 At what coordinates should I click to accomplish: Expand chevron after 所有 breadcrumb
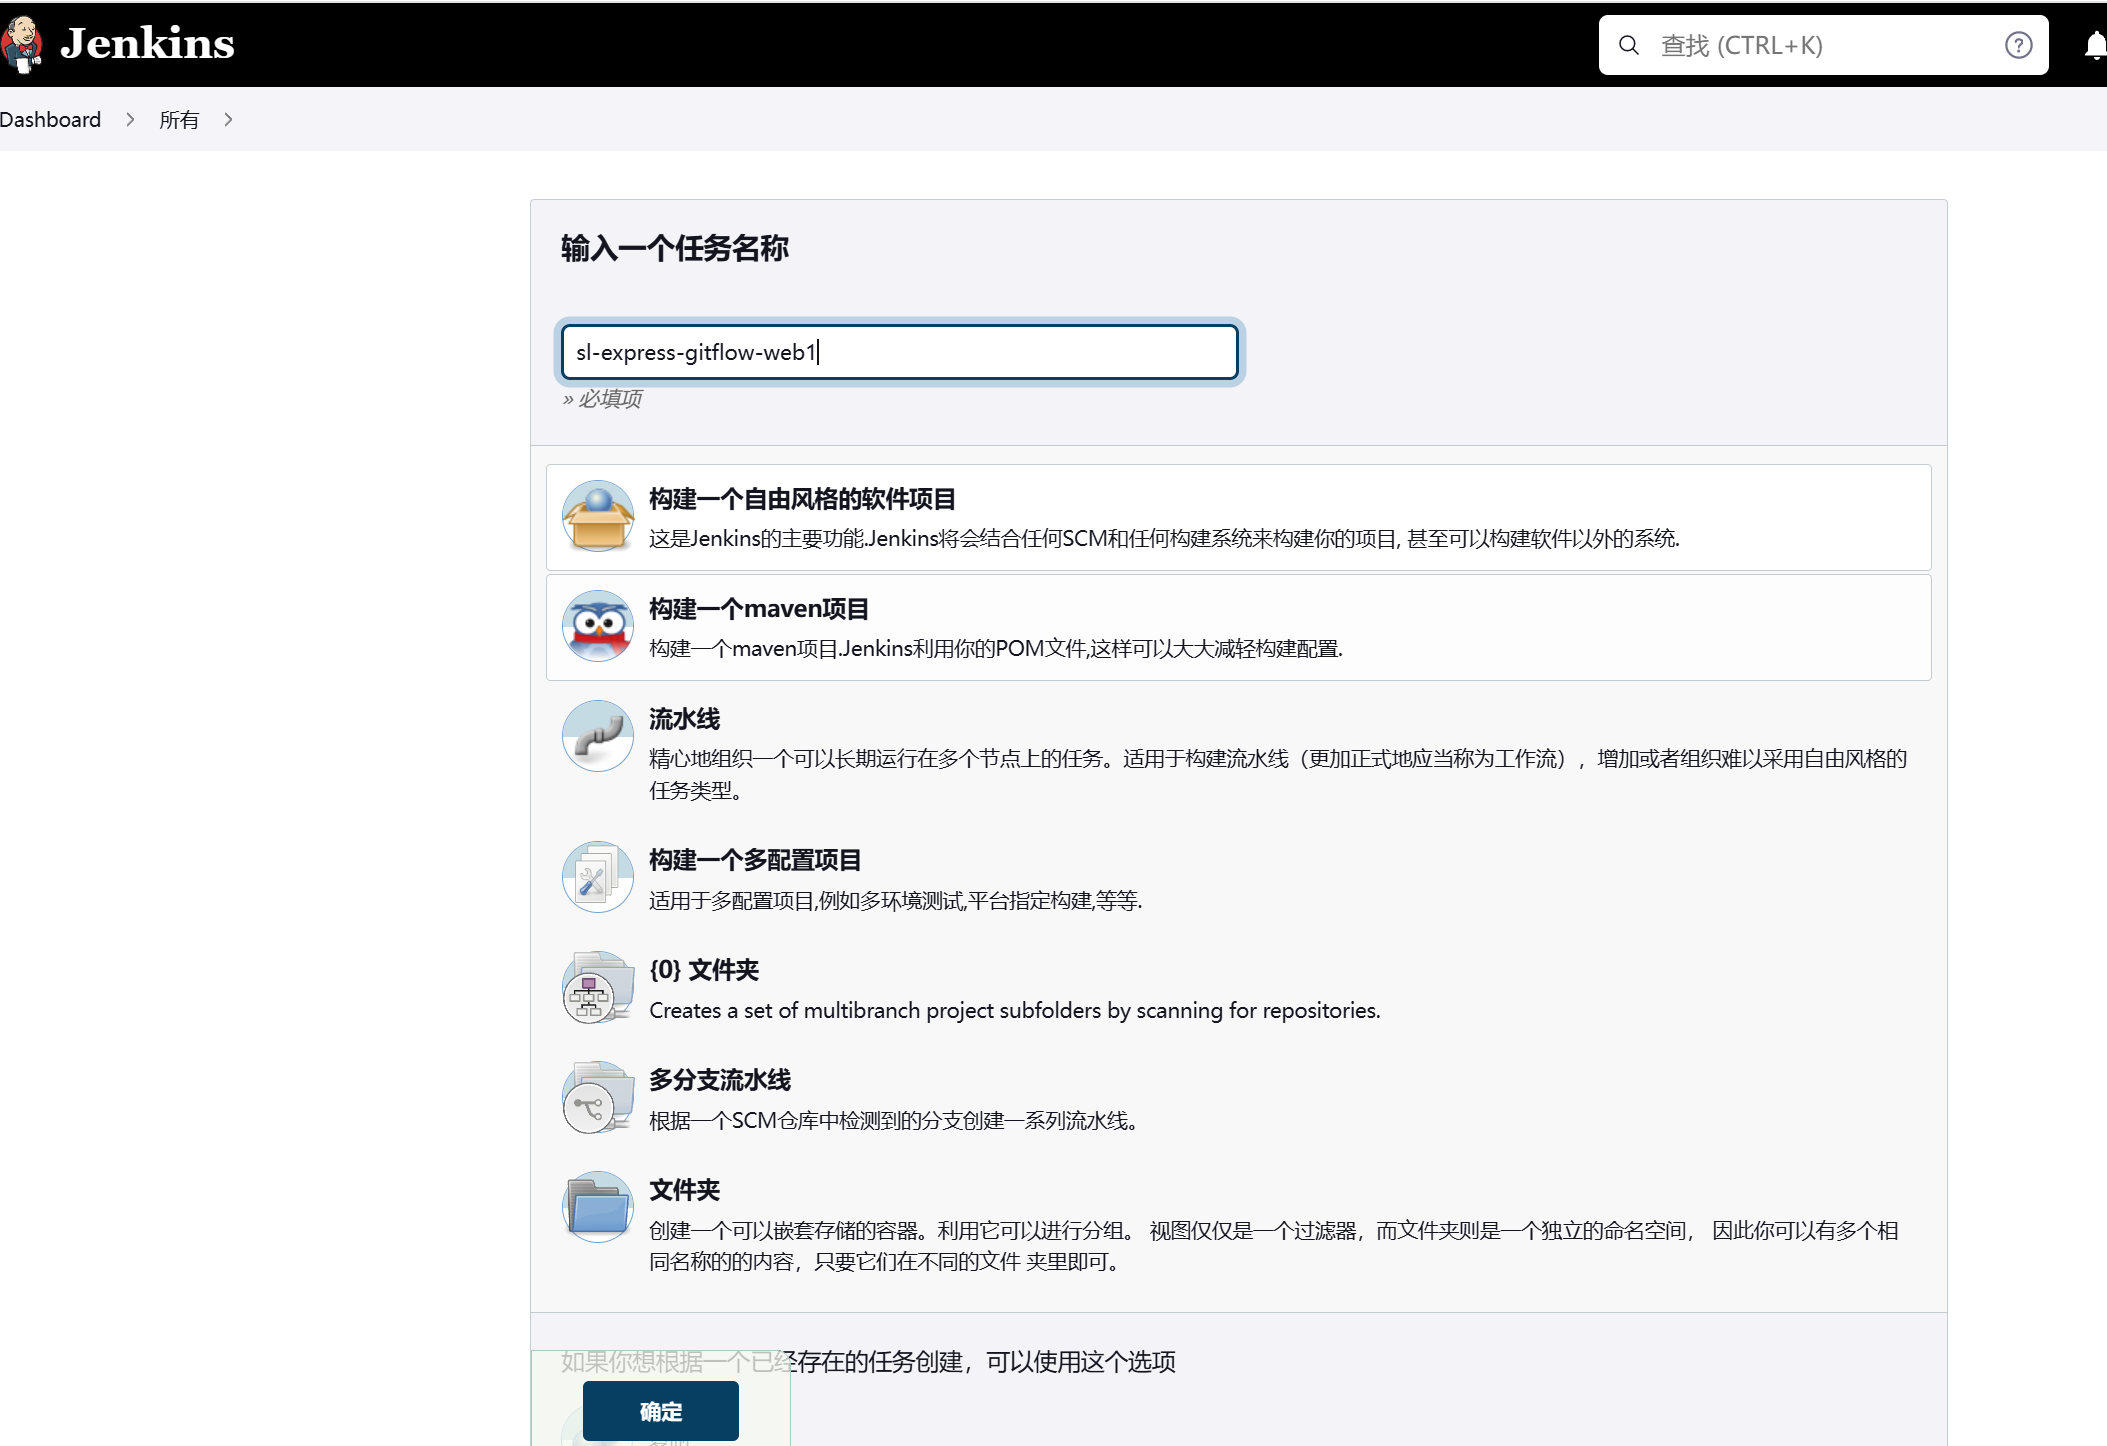(228, 120)
